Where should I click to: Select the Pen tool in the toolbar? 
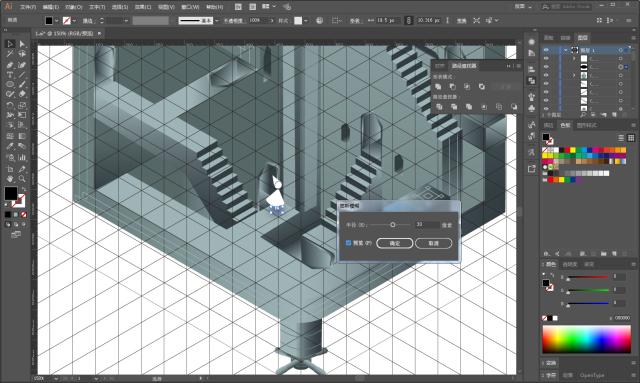point(10,65)
